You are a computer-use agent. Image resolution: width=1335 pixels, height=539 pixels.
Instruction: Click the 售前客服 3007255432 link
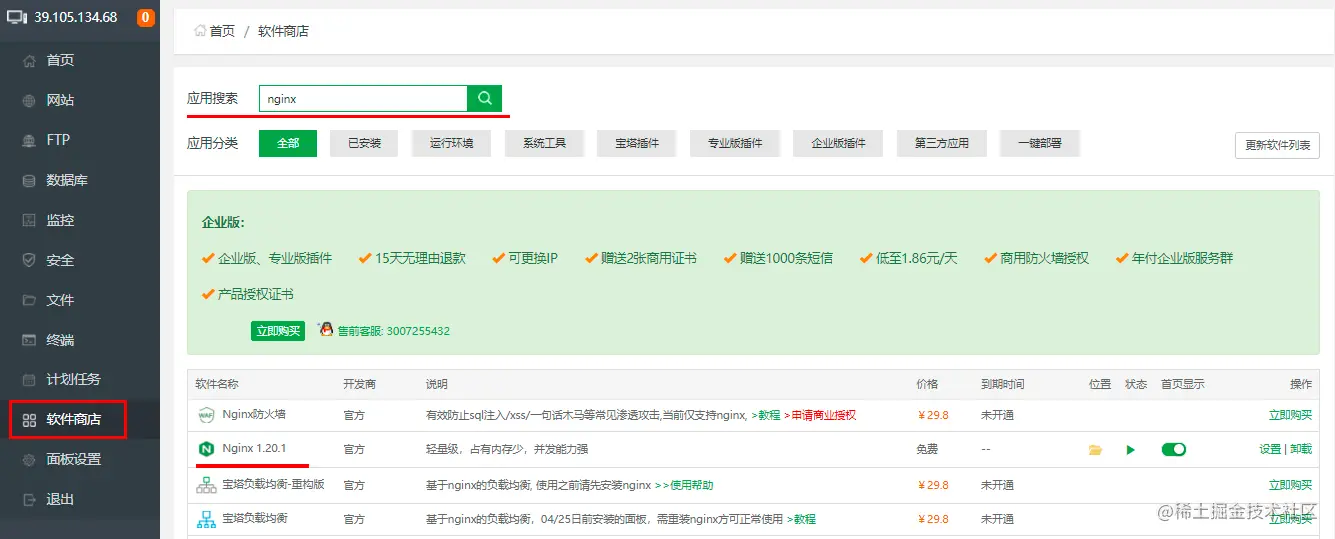pos(394,331)
